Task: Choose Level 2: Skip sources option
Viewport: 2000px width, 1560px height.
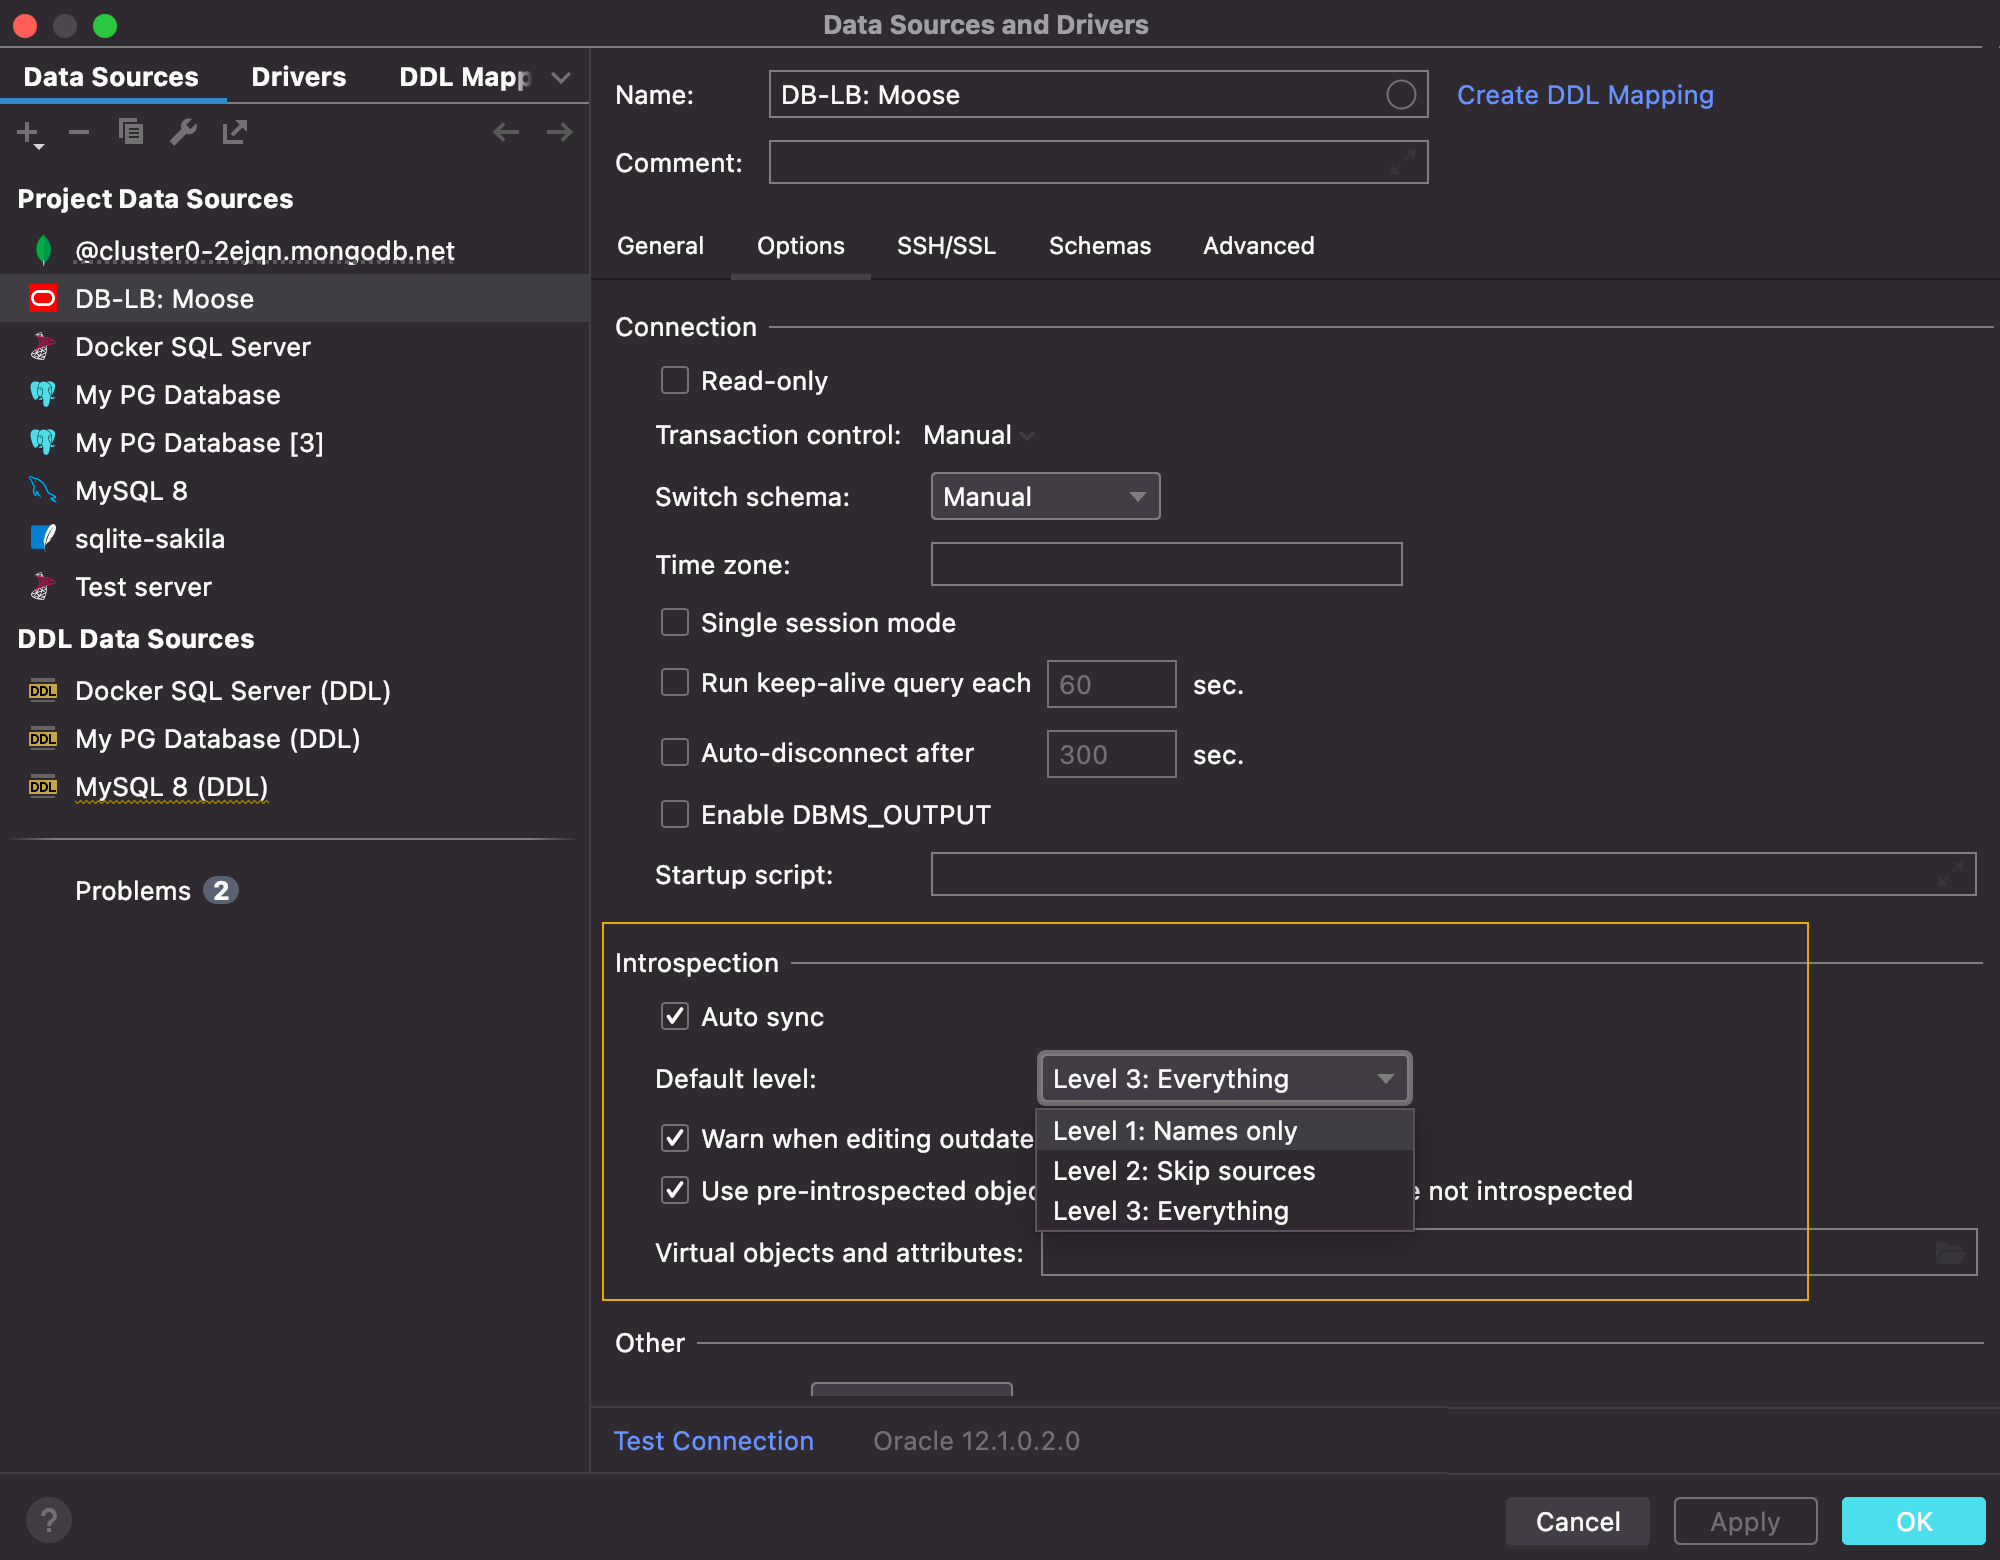Action: click(x=1184, y=1171)
